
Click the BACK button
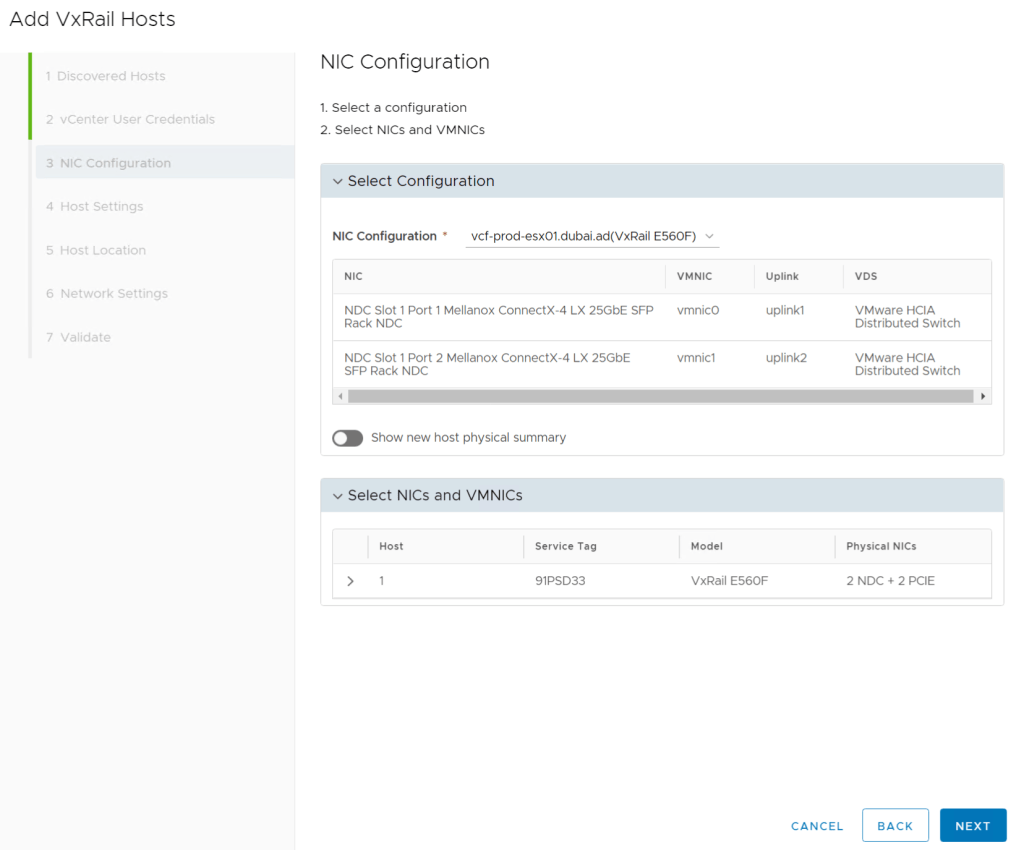click(894, 826)
